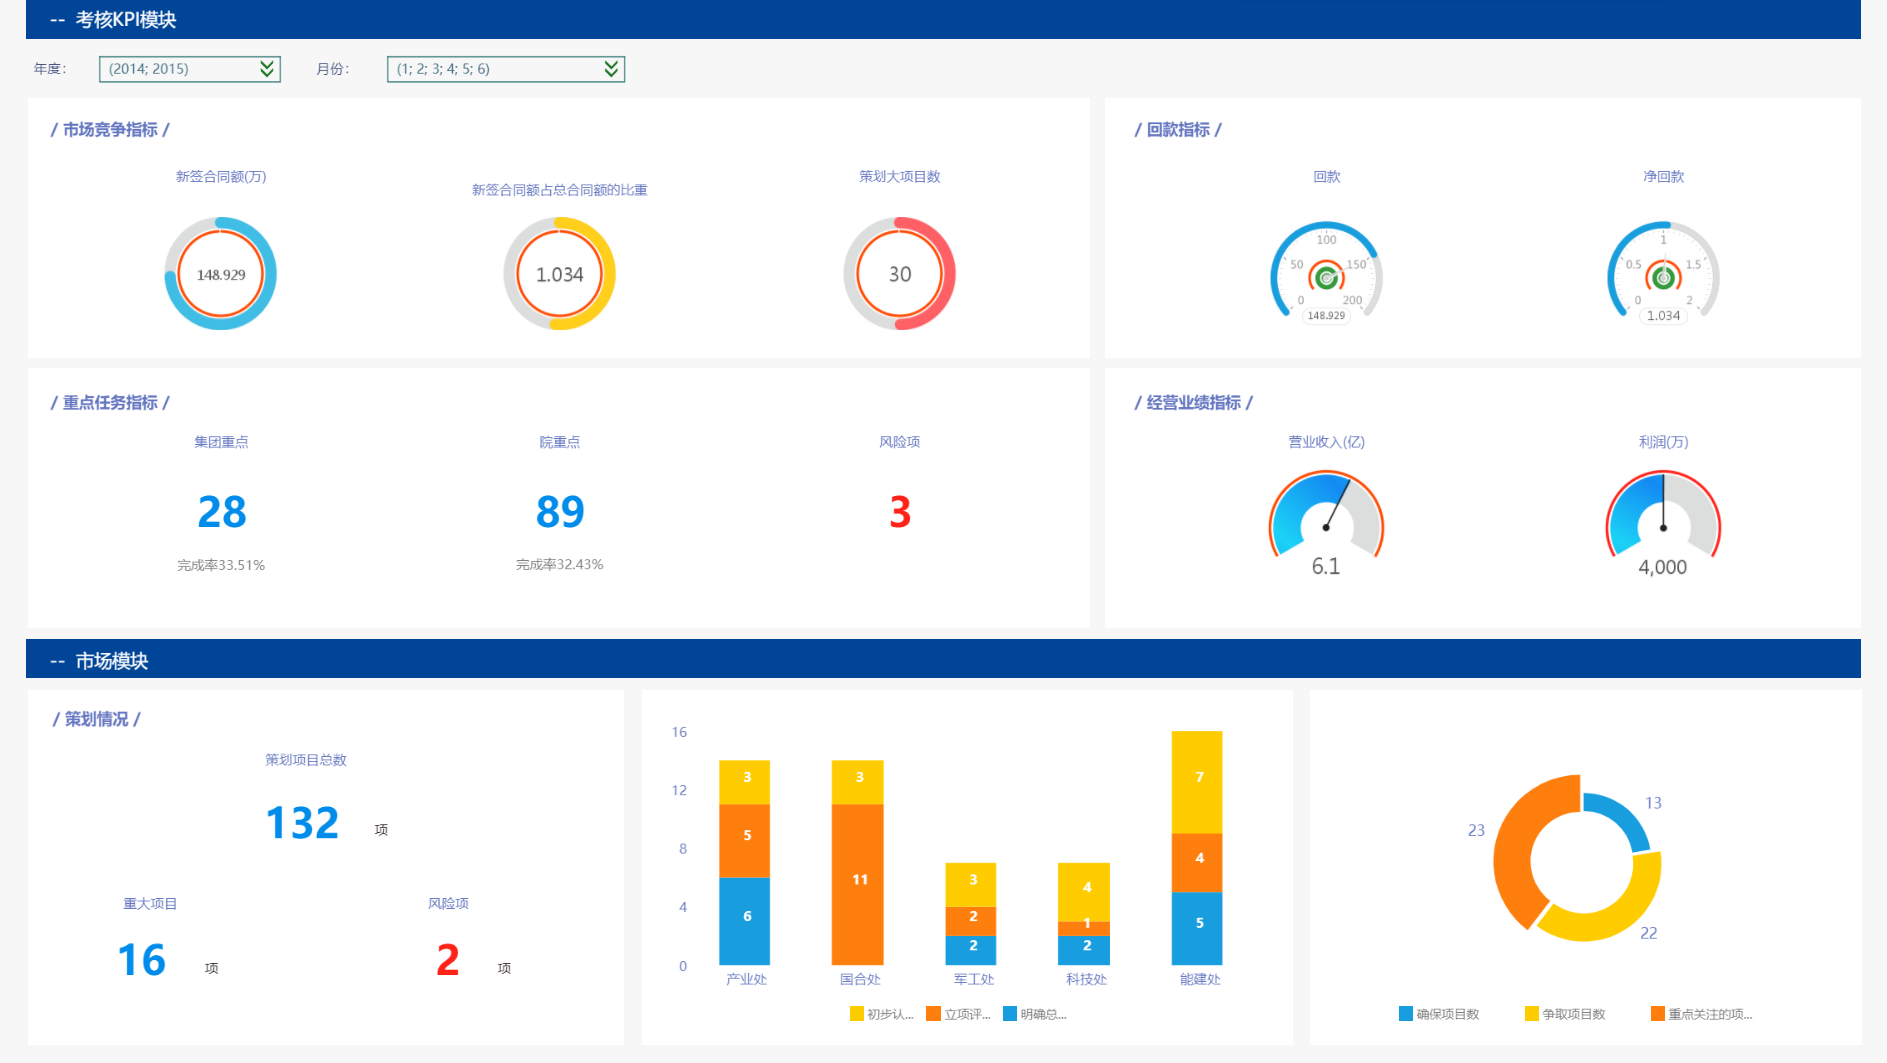Click the red 风险项 value 2 in 策划情况
1887x1063 pixels.
tap(448, 960)
